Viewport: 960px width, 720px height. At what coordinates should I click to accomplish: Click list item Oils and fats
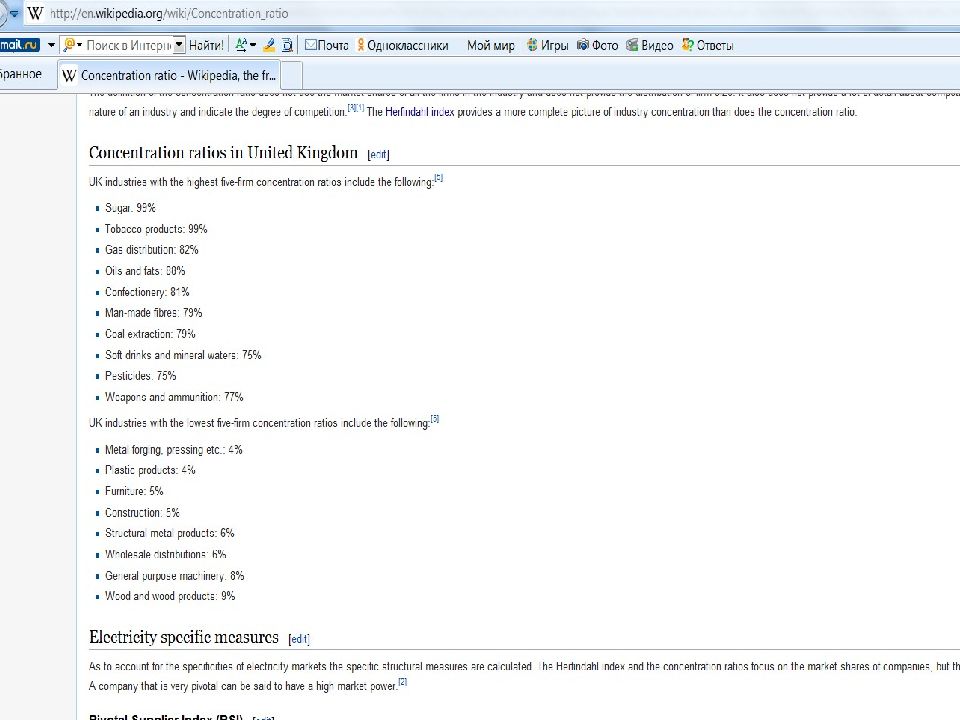[x=145, y=271]
